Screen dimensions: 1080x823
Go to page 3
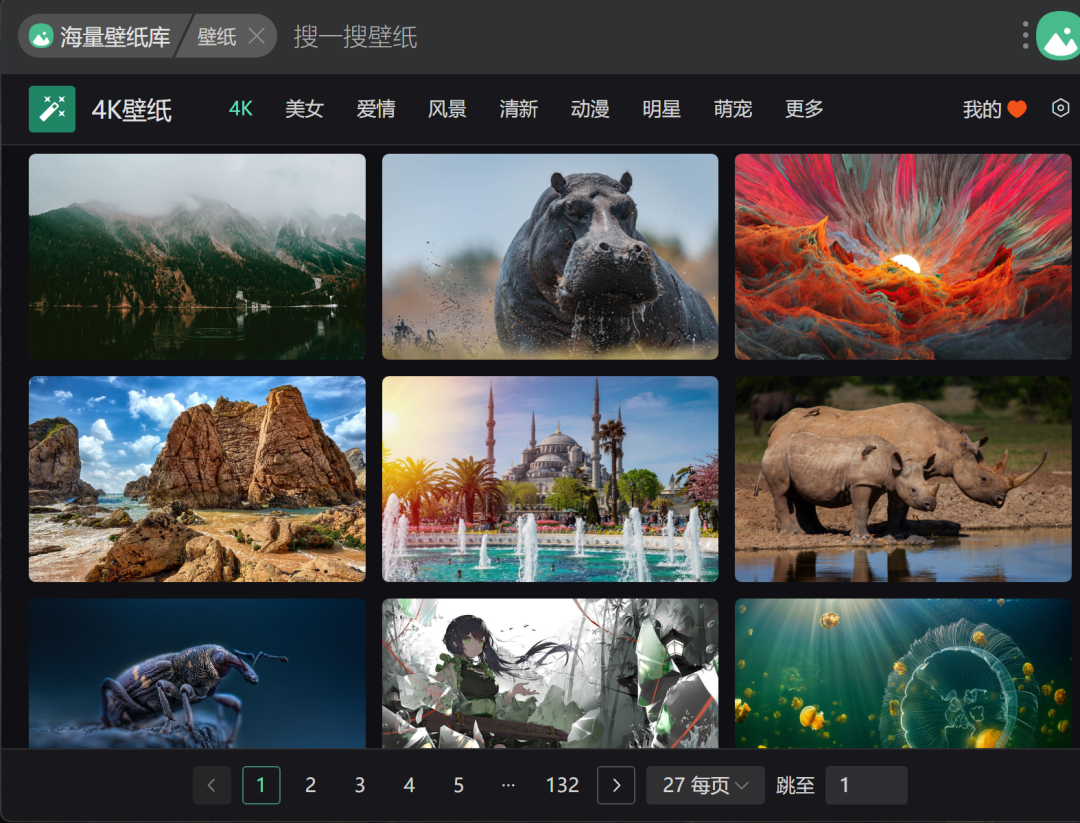tap(360, 785)
